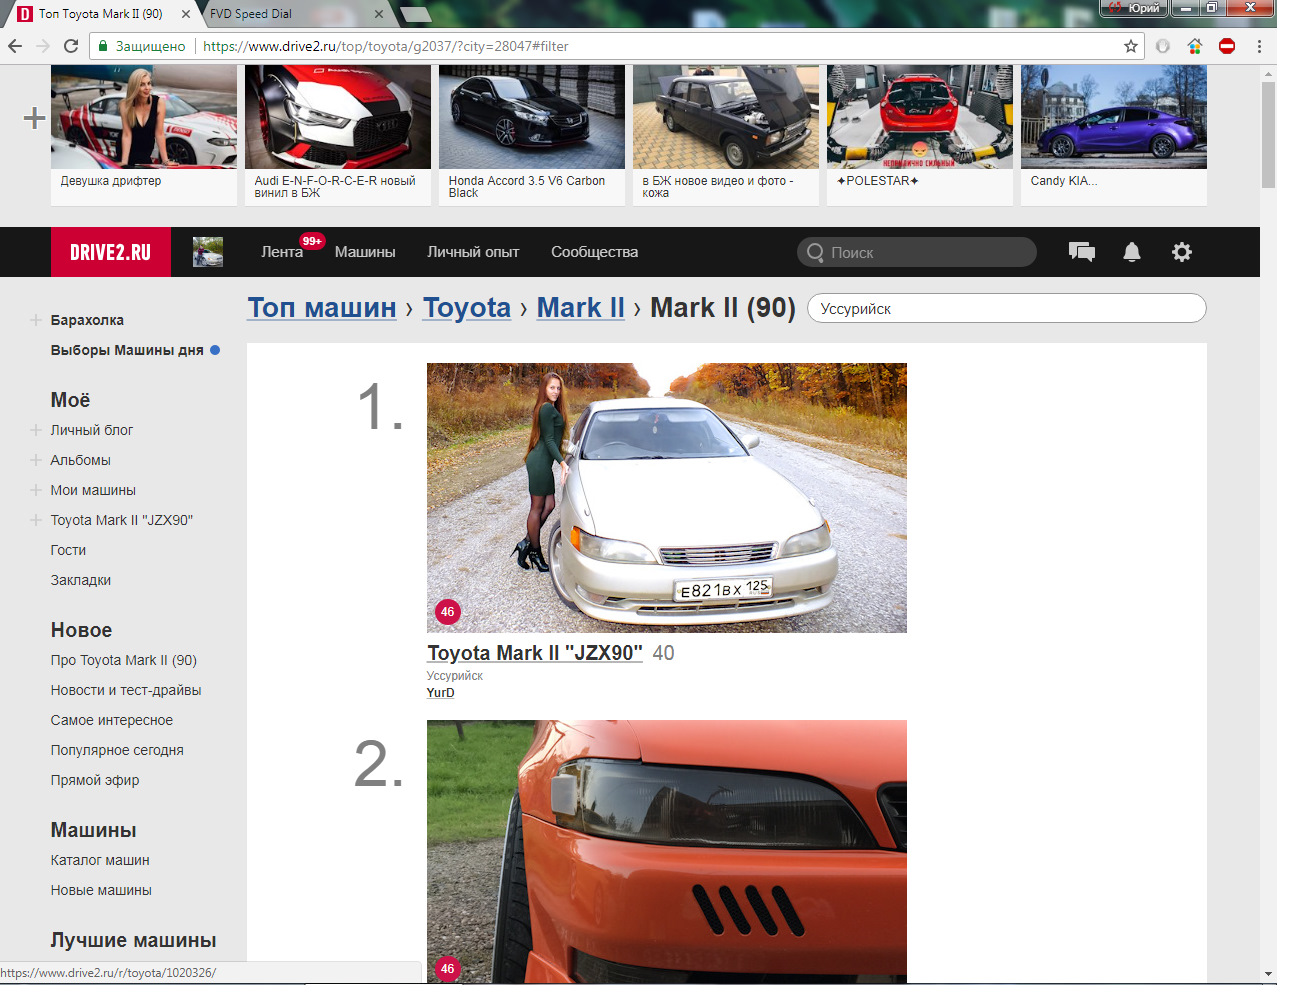The image size is (1296, 1008).
Task: Click the Юрий profile button in title bar
Action: (1133, 8)
